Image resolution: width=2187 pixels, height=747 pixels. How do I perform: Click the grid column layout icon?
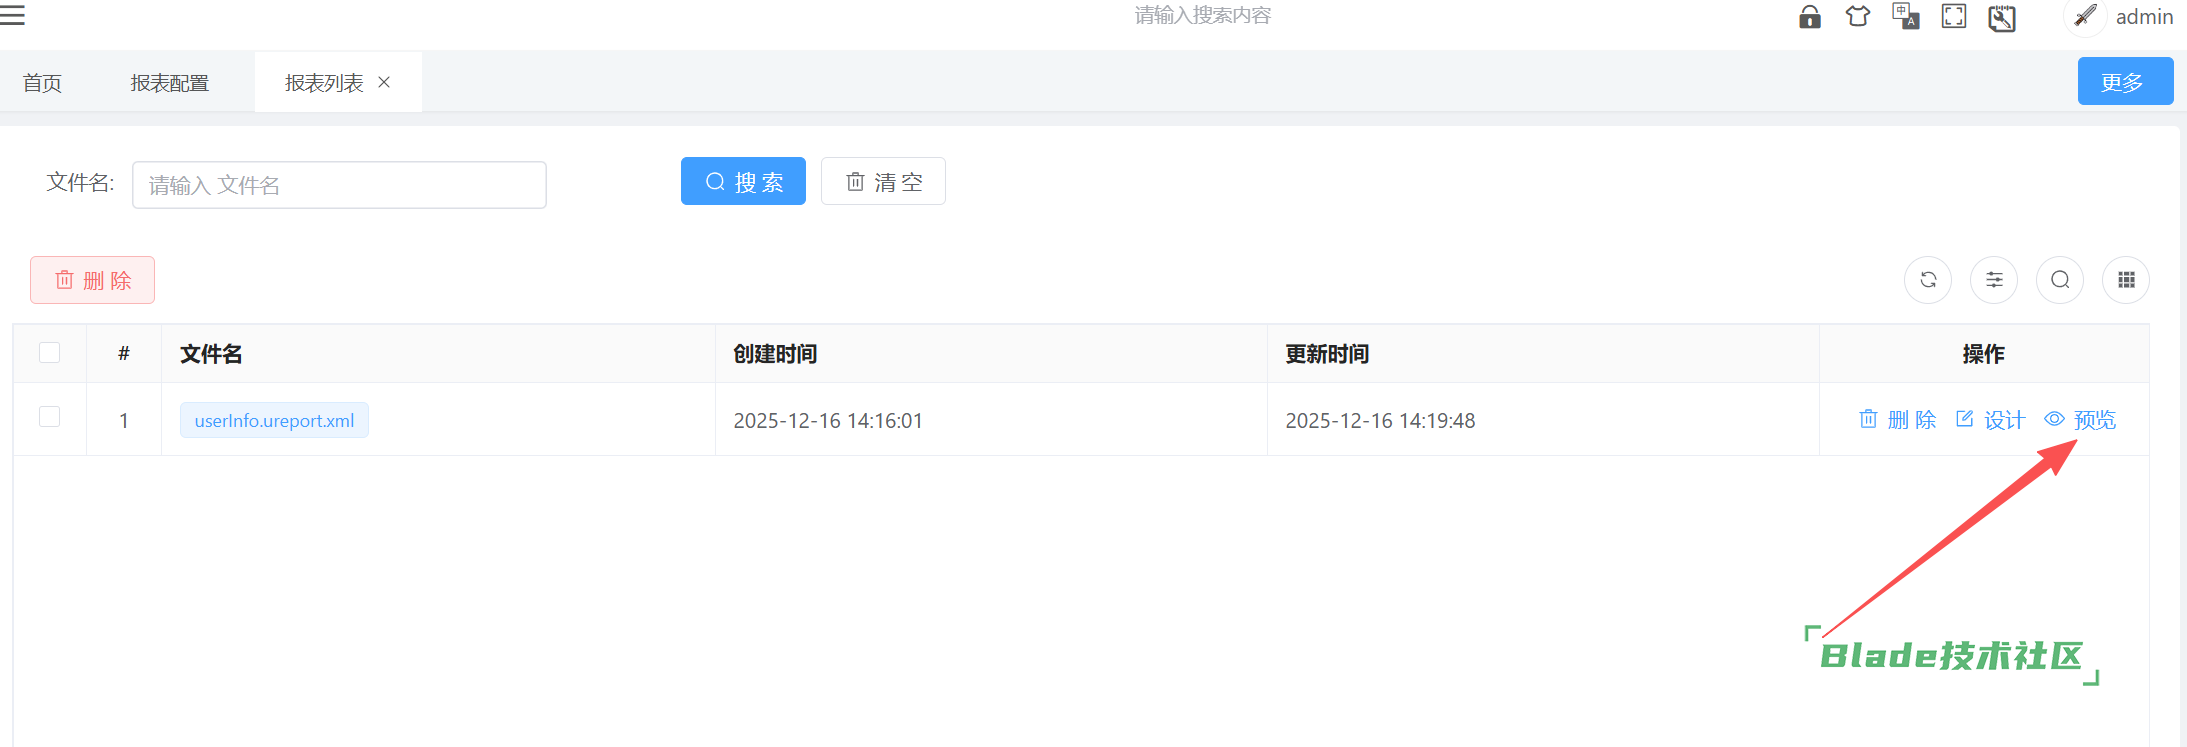coord(2125,280)
